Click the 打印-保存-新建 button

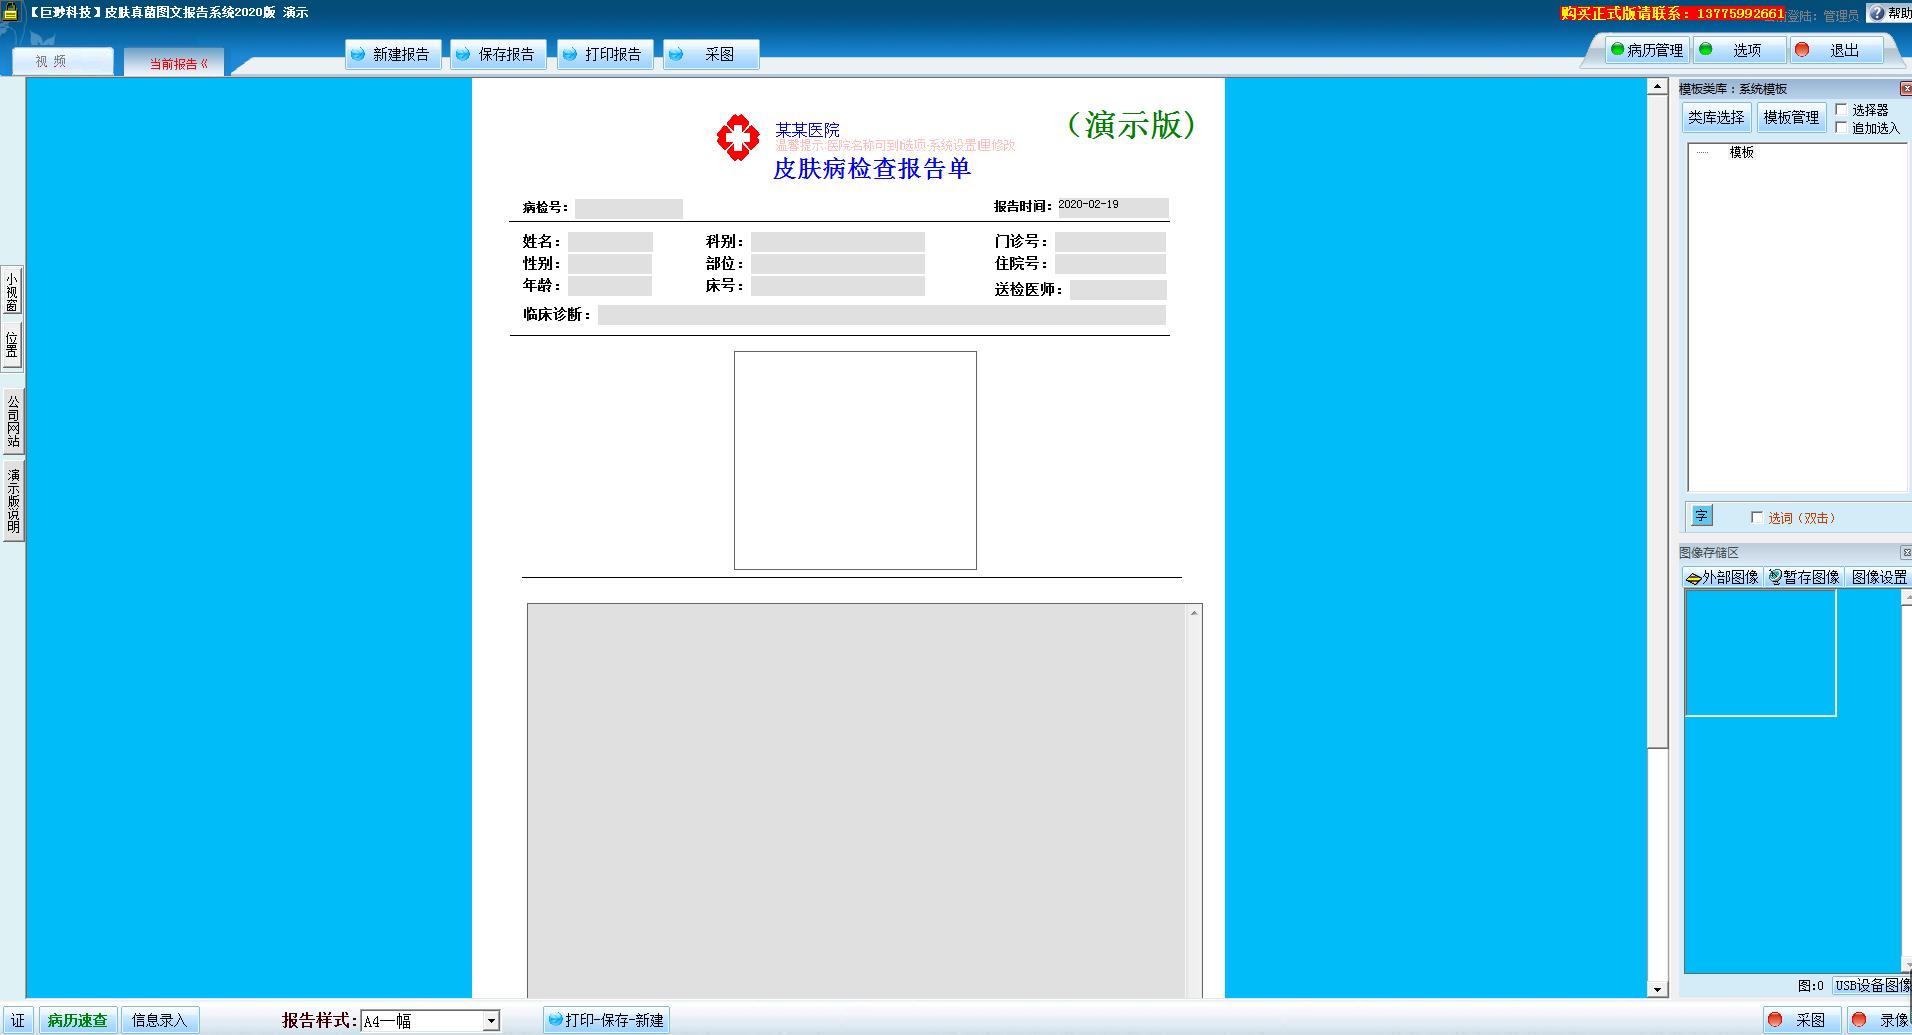[x=606, y=1020]
